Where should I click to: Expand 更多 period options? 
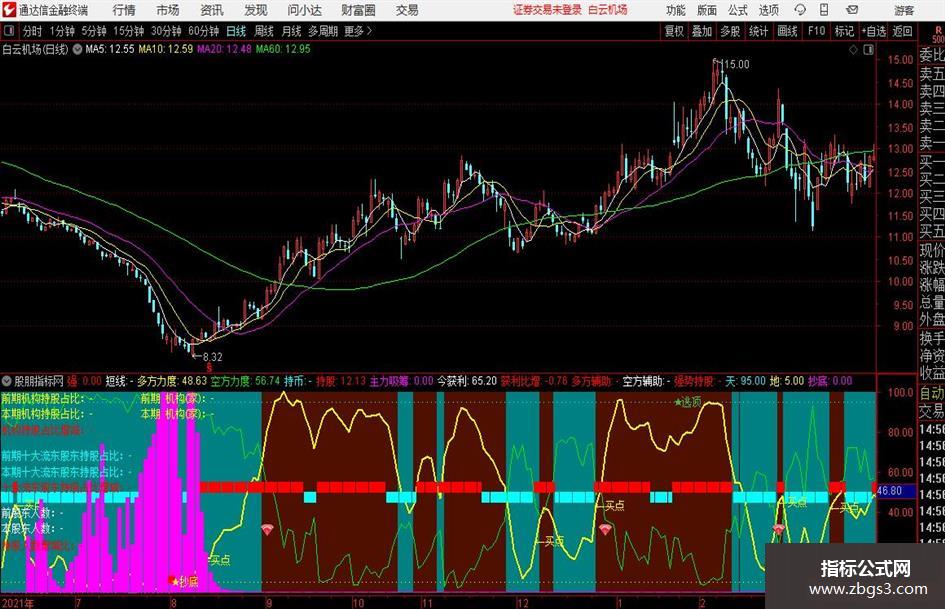tap(358, 31)
